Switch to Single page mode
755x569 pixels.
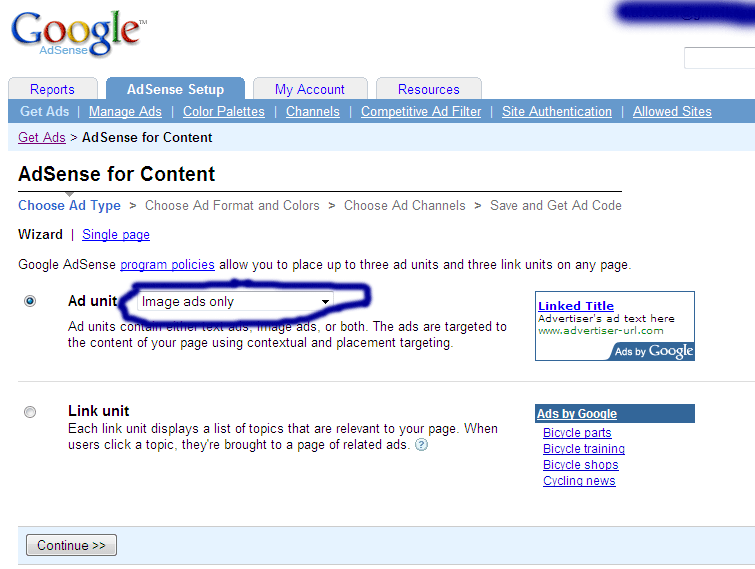tap(116, 234)
